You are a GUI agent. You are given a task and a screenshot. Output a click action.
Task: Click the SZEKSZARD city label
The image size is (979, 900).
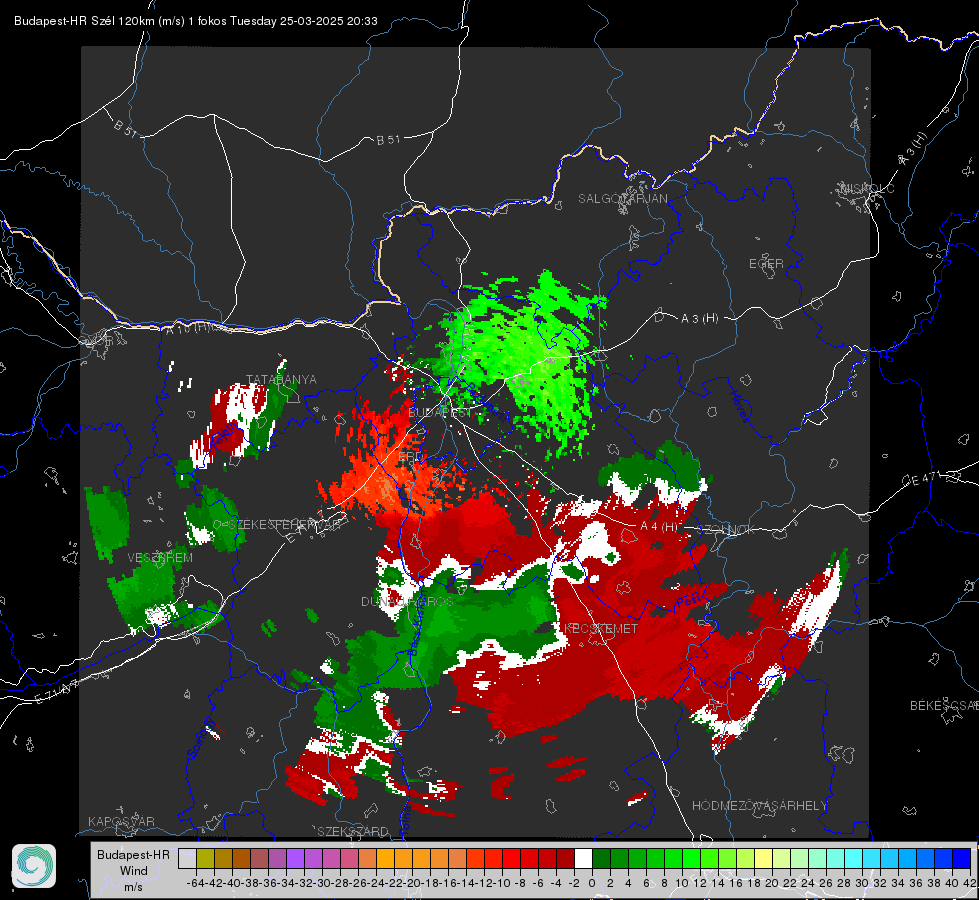(353, 831)
